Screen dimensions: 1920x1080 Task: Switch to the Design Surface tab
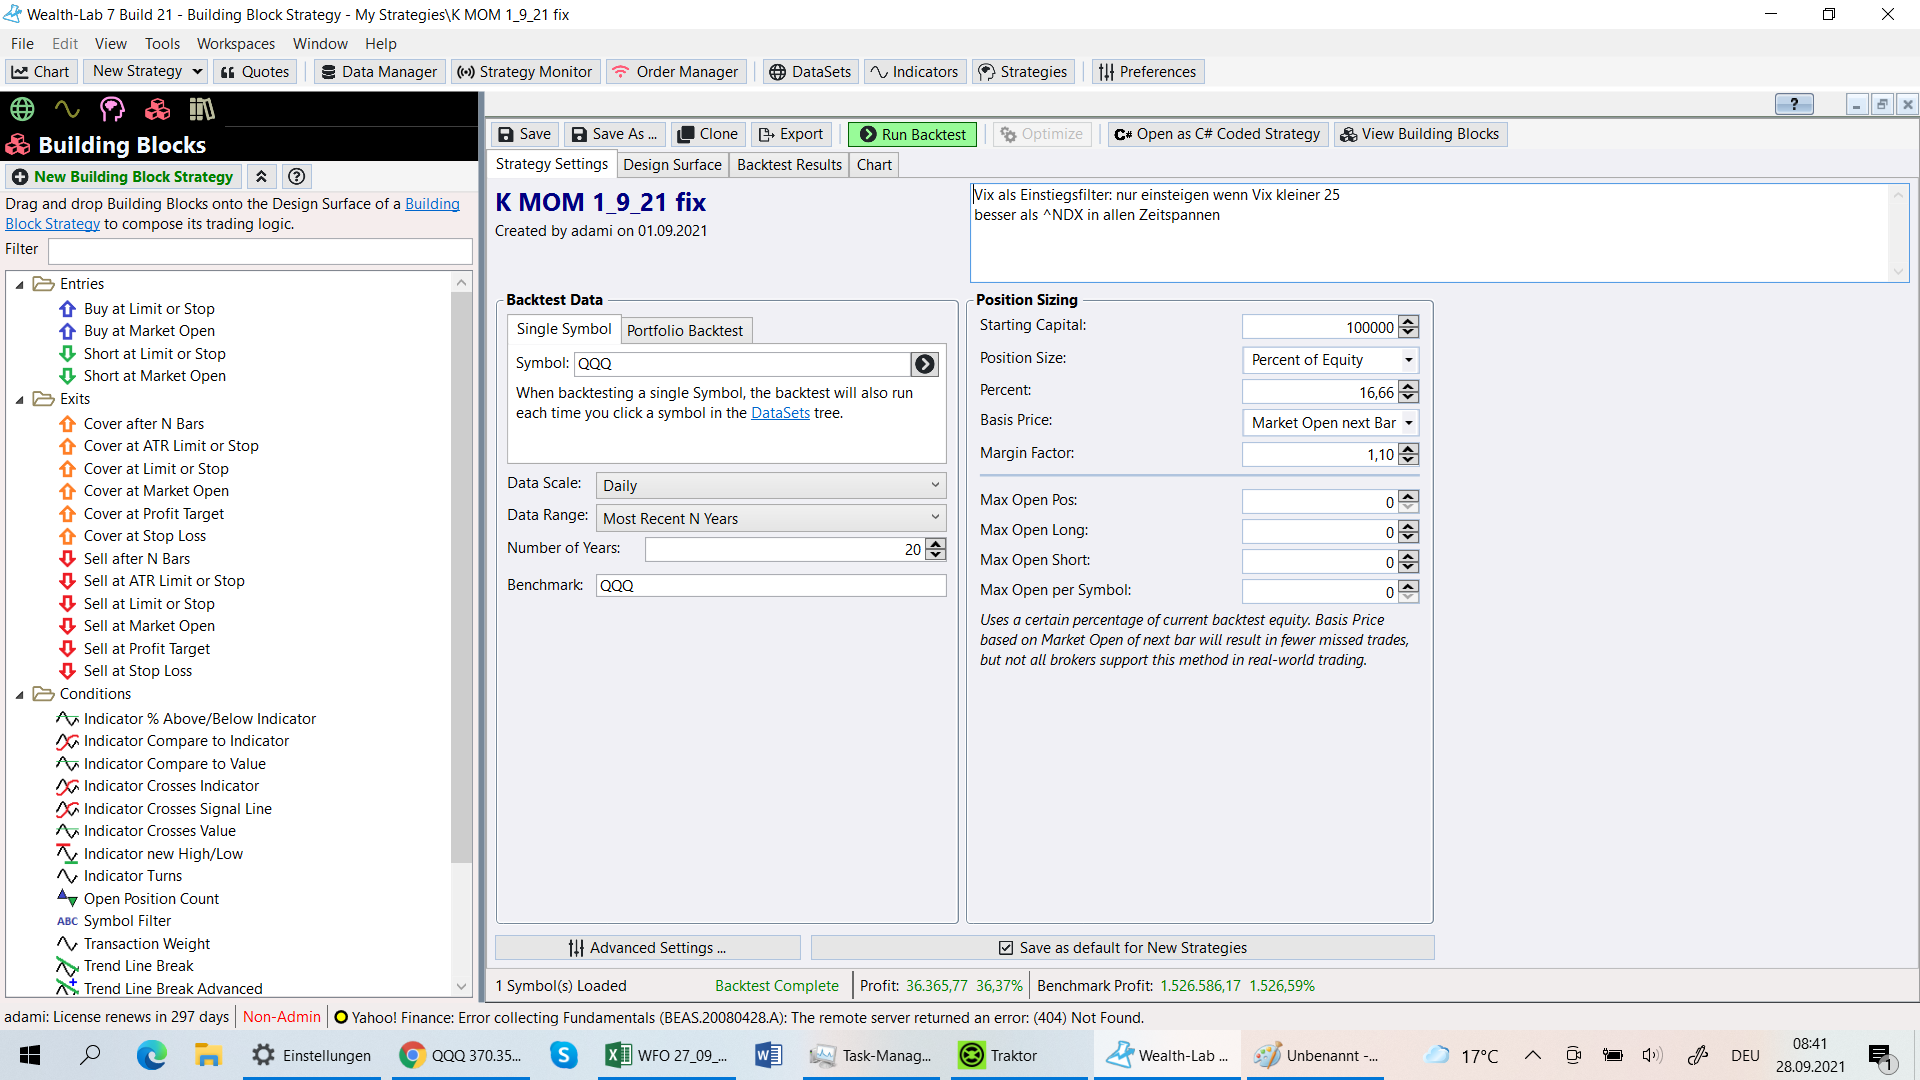click(x=672, y=165)
